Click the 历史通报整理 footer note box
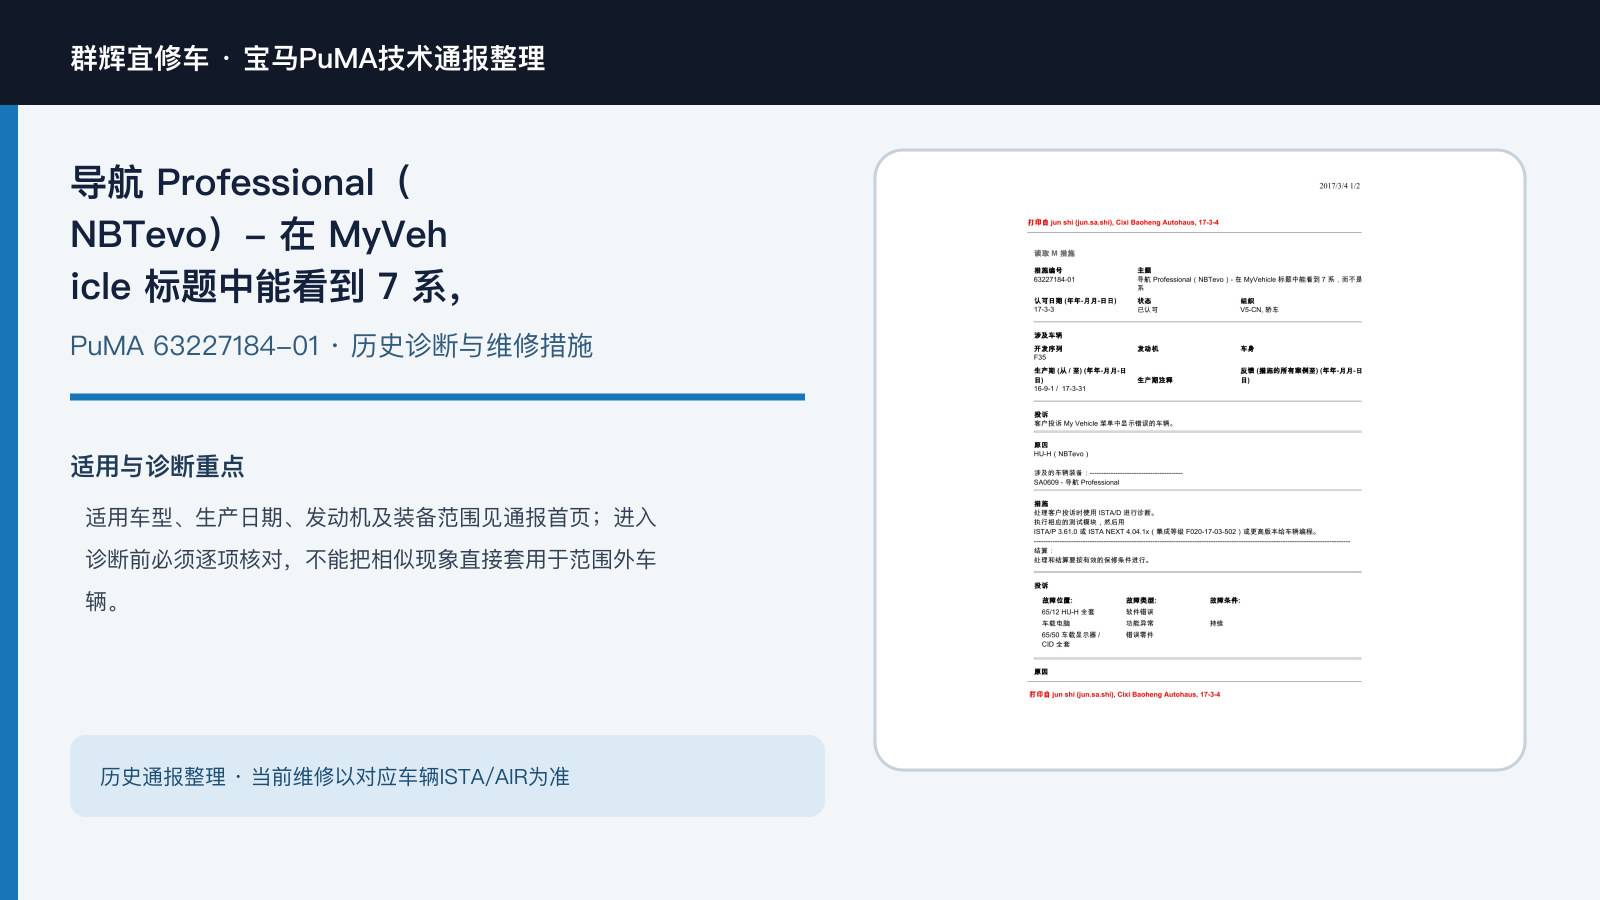The height and width of the screenshot is (900, 1600). click(x=447, y=776)
